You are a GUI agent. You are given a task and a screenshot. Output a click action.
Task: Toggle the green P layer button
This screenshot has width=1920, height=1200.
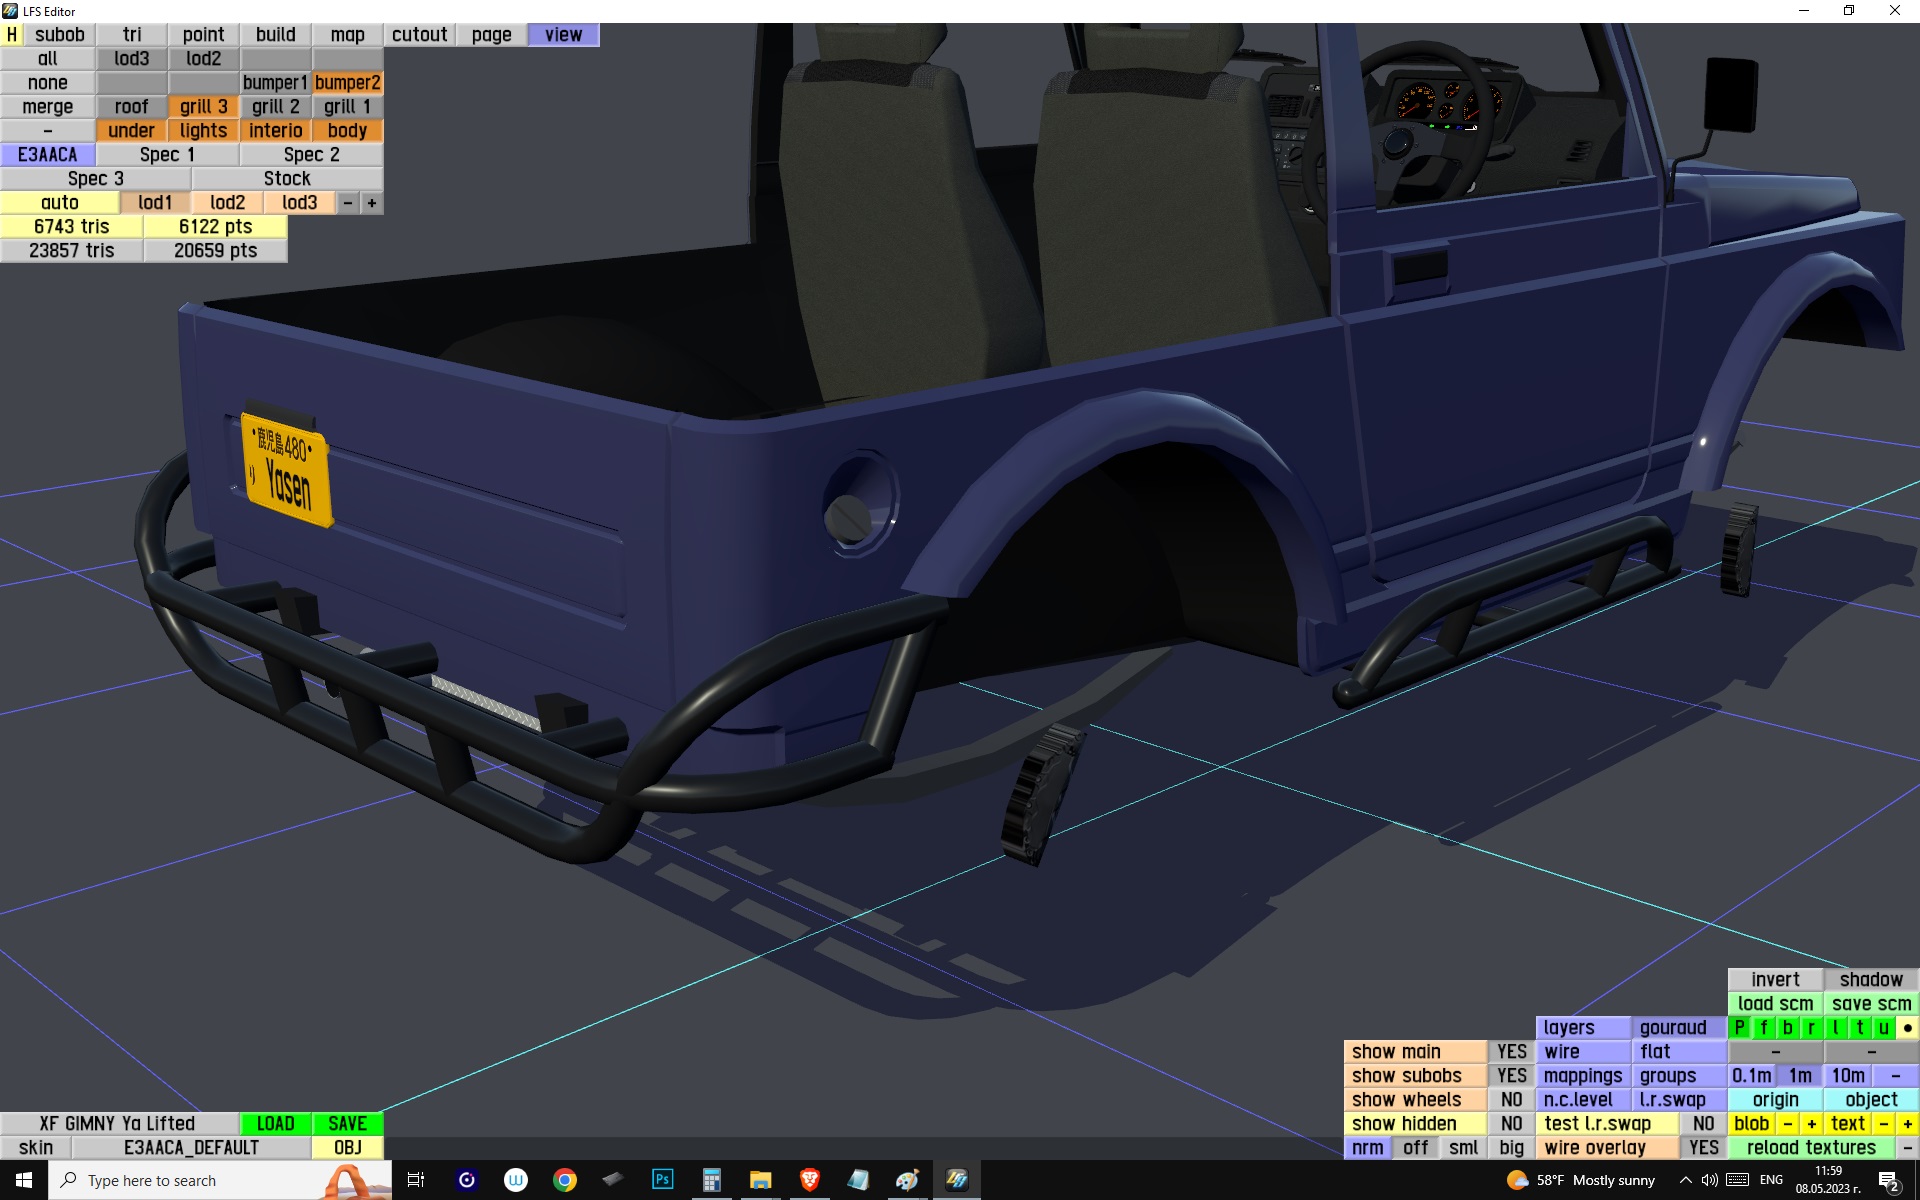[x=1740, y=1028]
